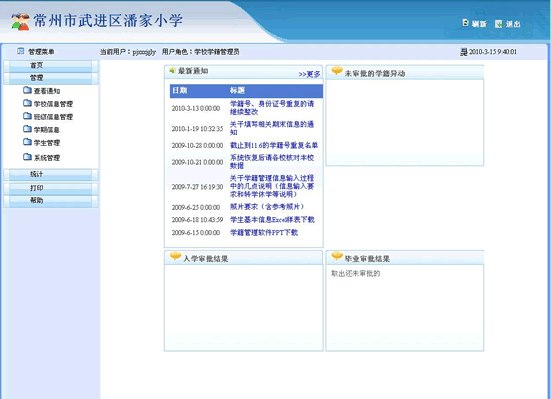The width and height of the screenshot is (551, 399).
Task: Click the 日期 column header
Action: click(x=180, y=90)
